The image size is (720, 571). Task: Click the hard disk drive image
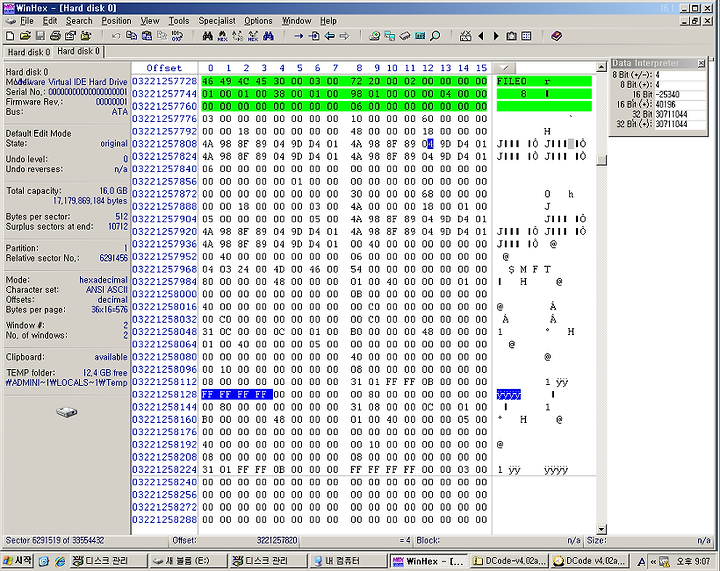pyautogui.click(x=67, y=412)
